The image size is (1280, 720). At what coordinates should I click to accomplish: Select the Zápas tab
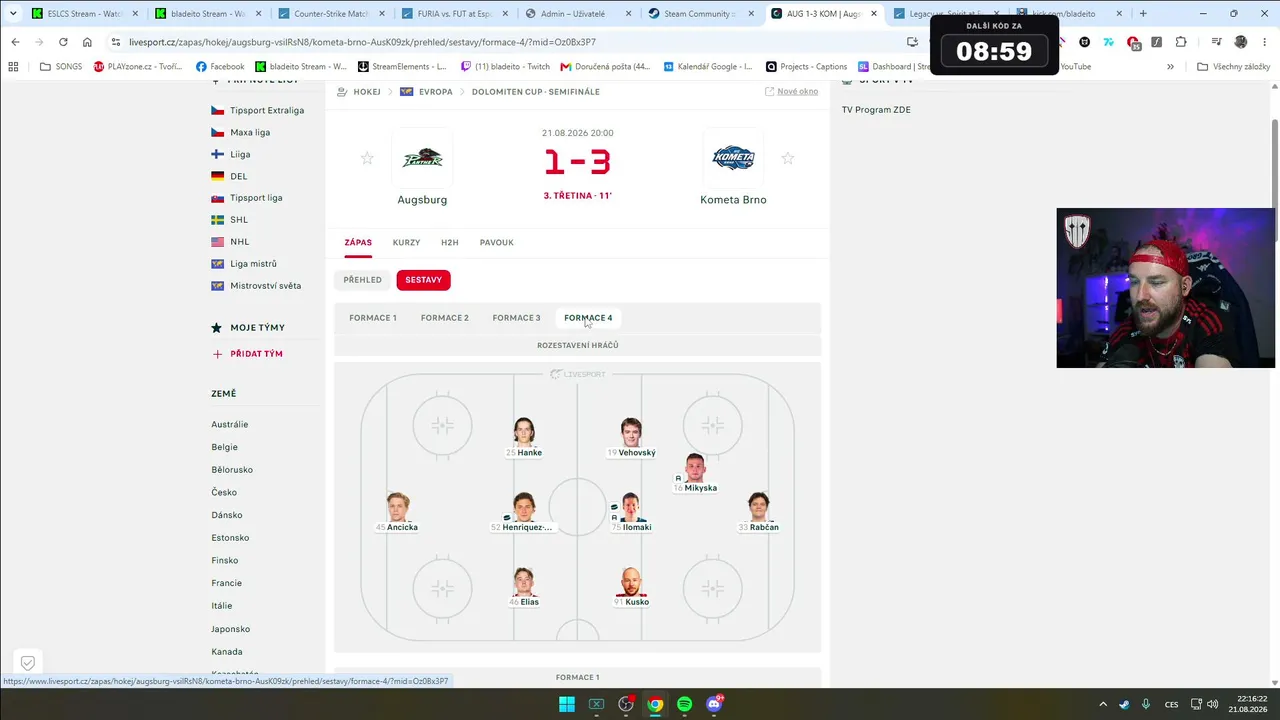[x=358, y=242]
